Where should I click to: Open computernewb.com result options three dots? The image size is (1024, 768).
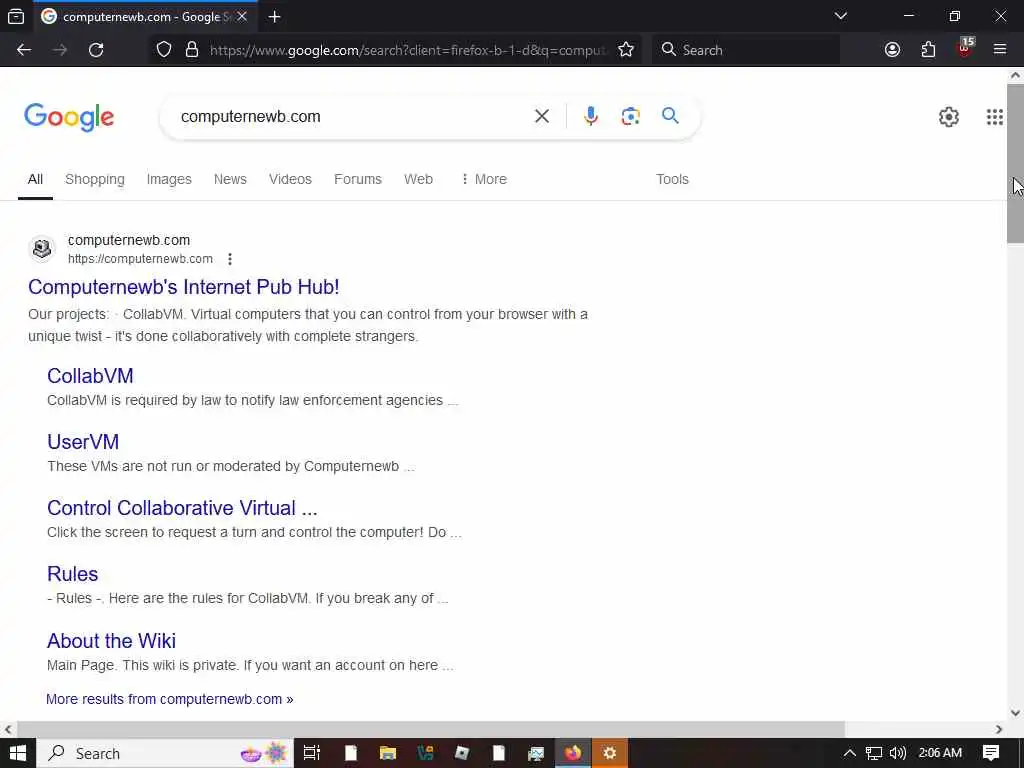tap(230, 259)
